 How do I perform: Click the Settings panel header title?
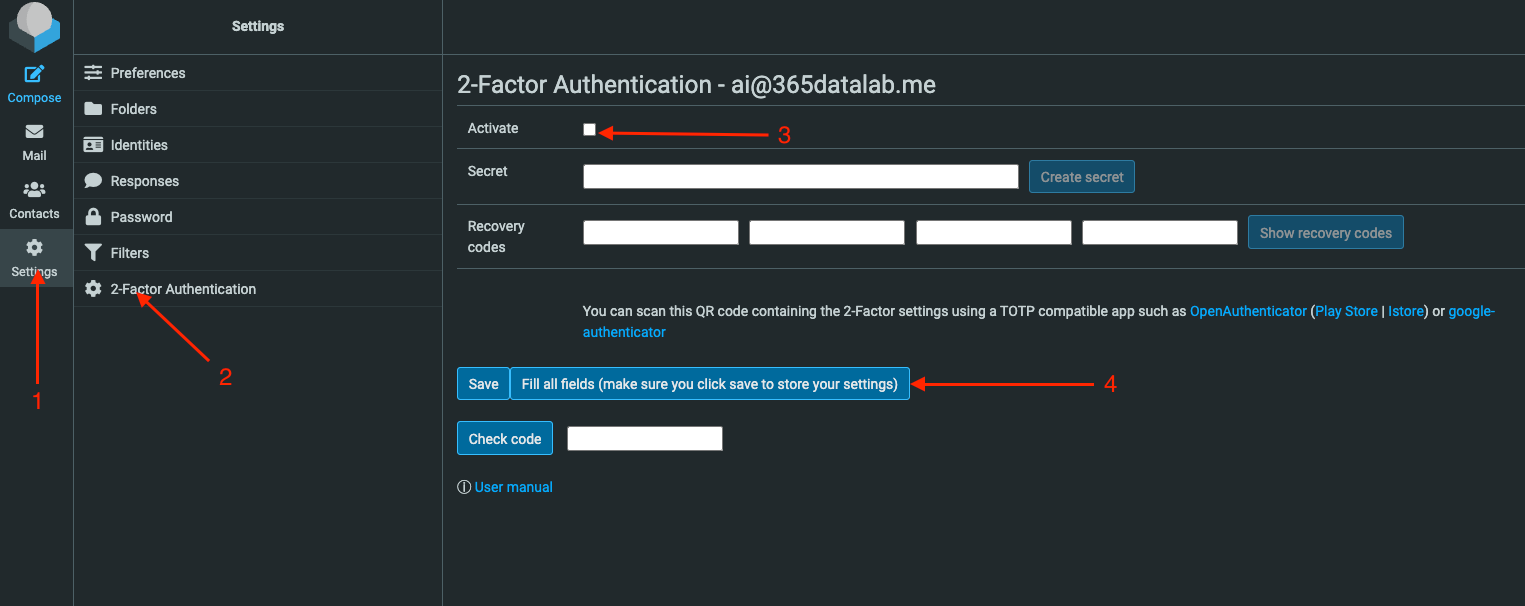pos(258,26)
